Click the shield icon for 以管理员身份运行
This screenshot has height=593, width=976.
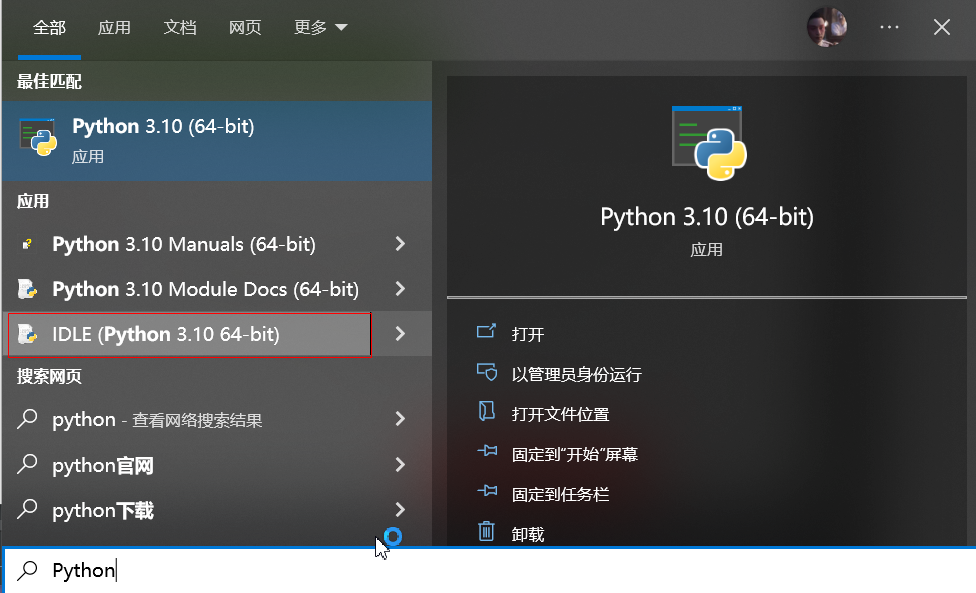pos(487,371)
